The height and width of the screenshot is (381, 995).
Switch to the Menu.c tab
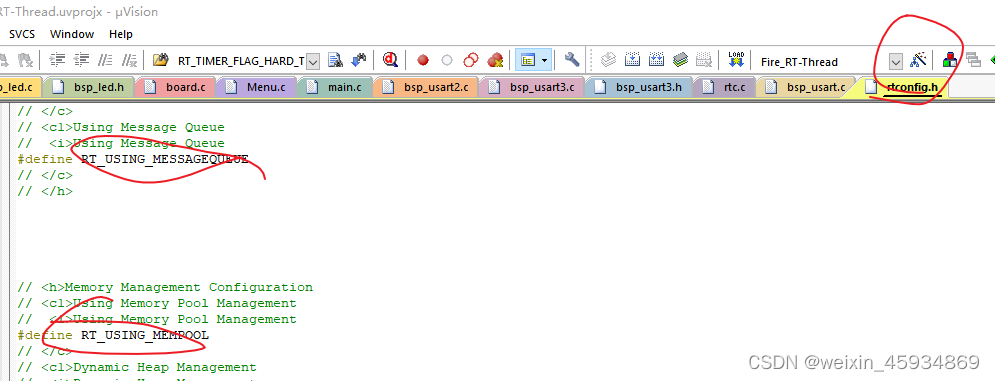pyautogui.click(x=257, y=87)
